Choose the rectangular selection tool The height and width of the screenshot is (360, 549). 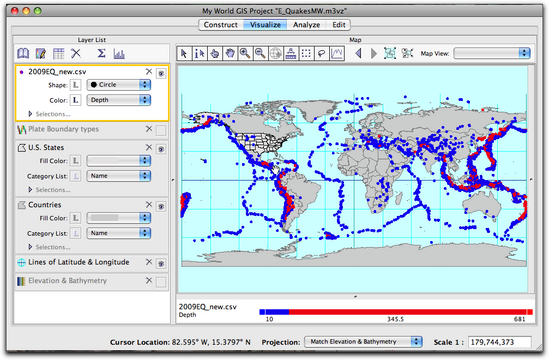(306, 54)
